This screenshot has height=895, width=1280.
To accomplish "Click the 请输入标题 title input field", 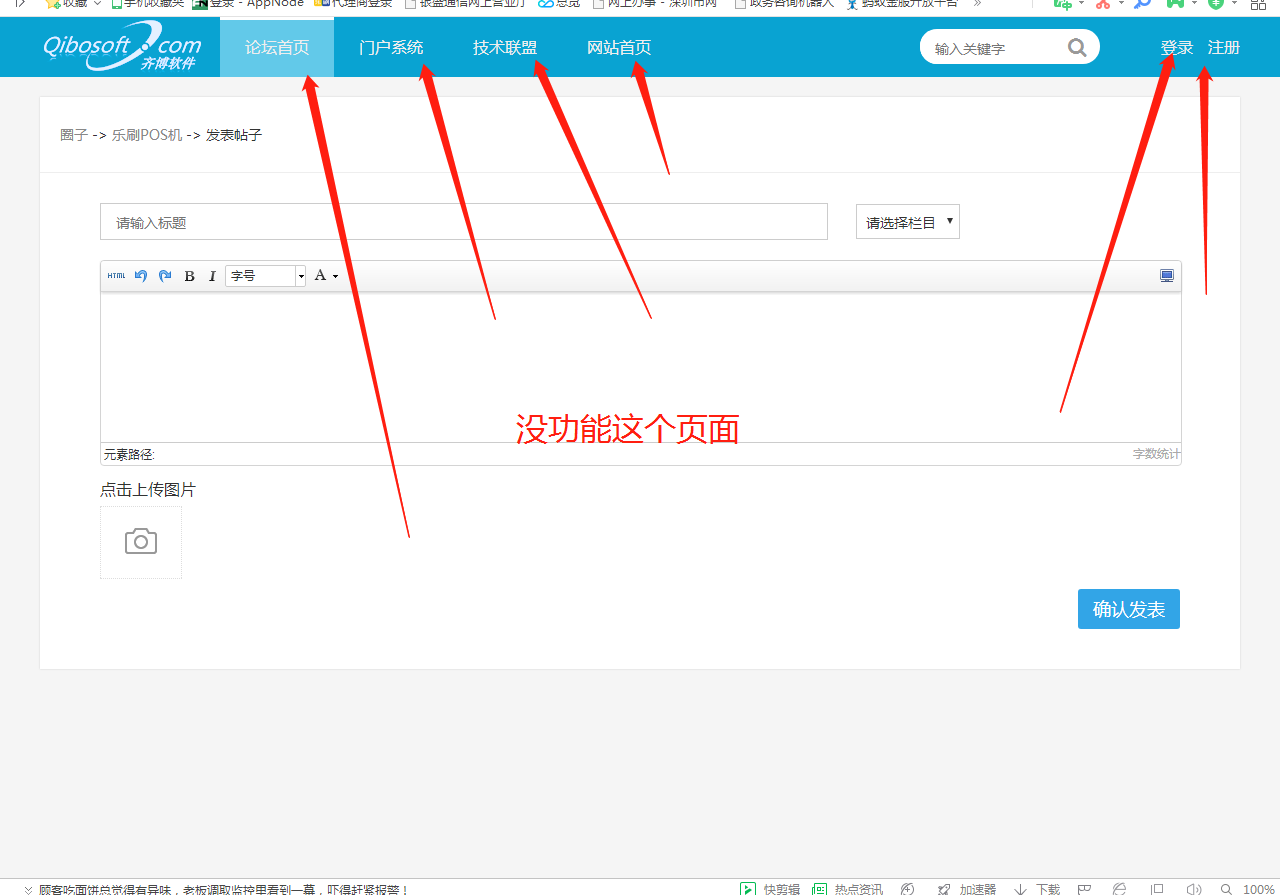I will 463,222.
